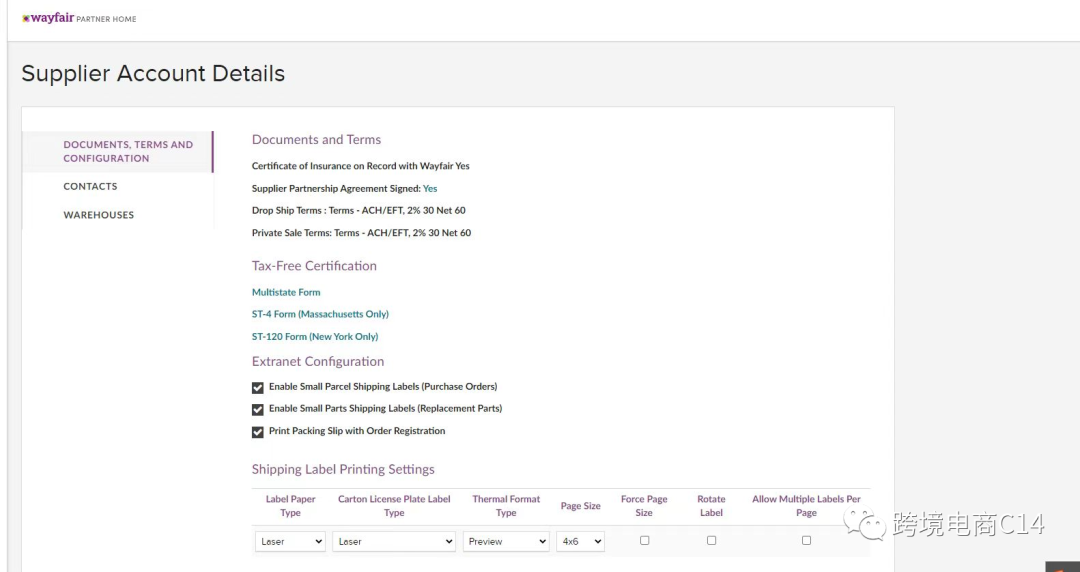This screenshot has width=1080, height=572.
Task: Uncheck Enable Small Parcel Shipping Labels
Action: 258,387
